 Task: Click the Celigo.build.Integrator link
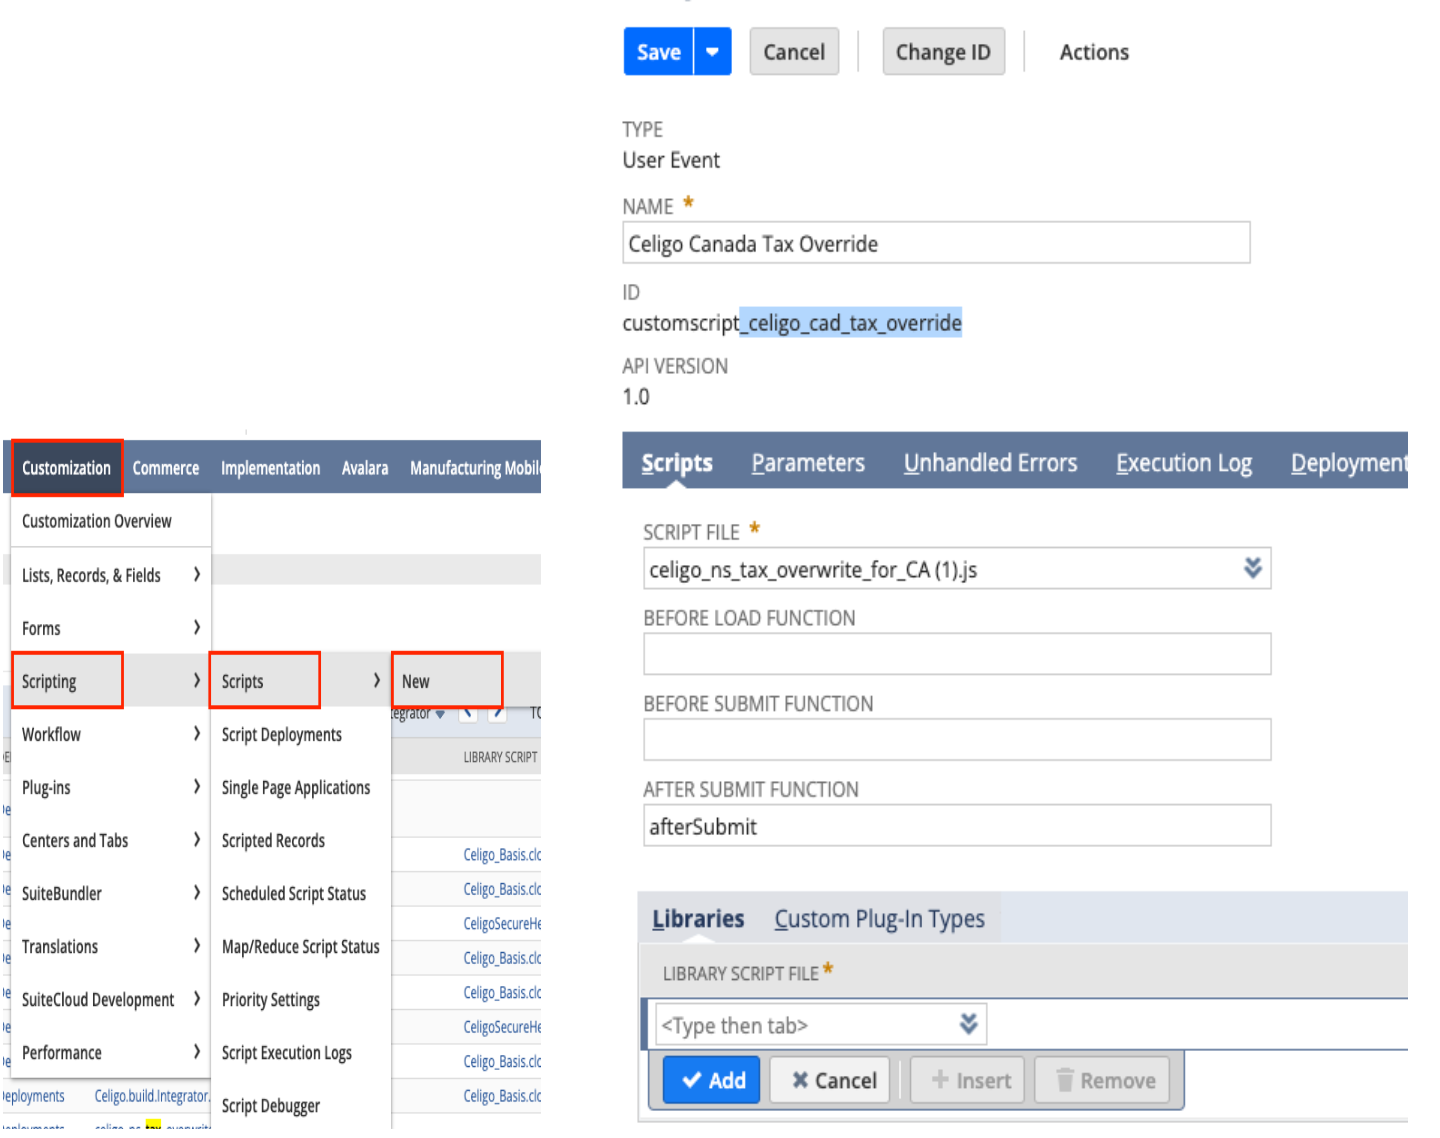pyautogui.click(x=152, y=1096)
